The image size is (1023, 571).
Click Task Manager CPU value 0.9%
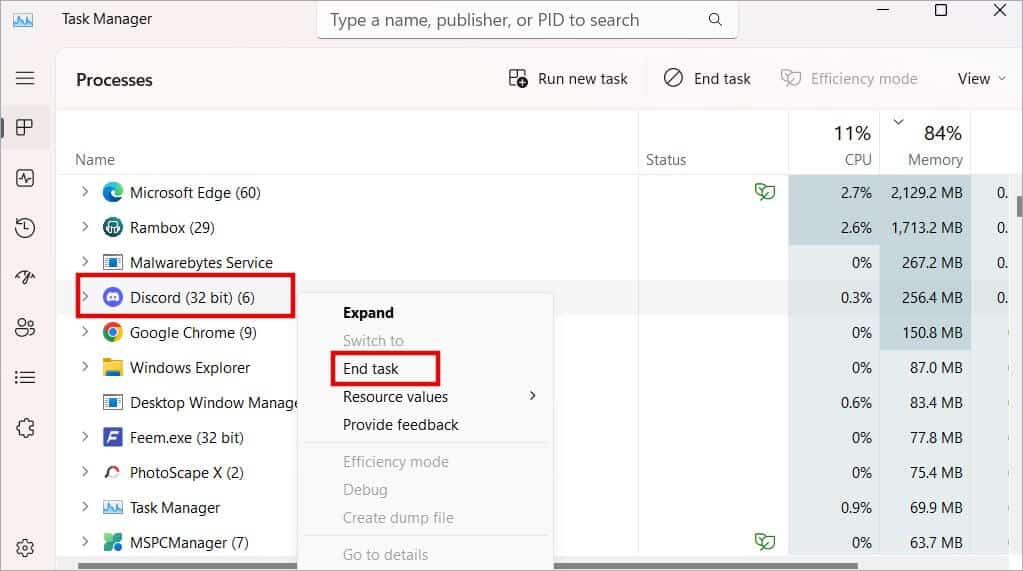pos(856,508)
